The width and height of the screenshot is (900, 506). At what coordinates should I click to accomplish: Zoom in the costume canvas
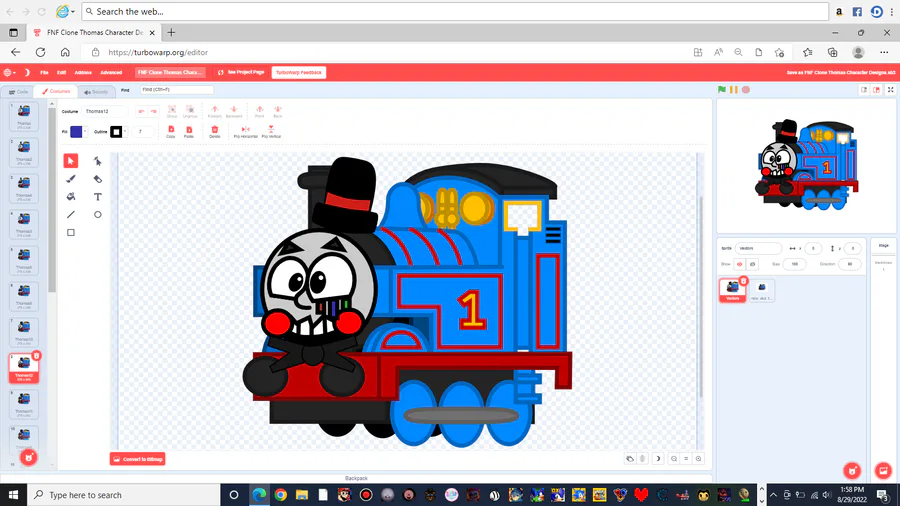(x=699, y=458)
